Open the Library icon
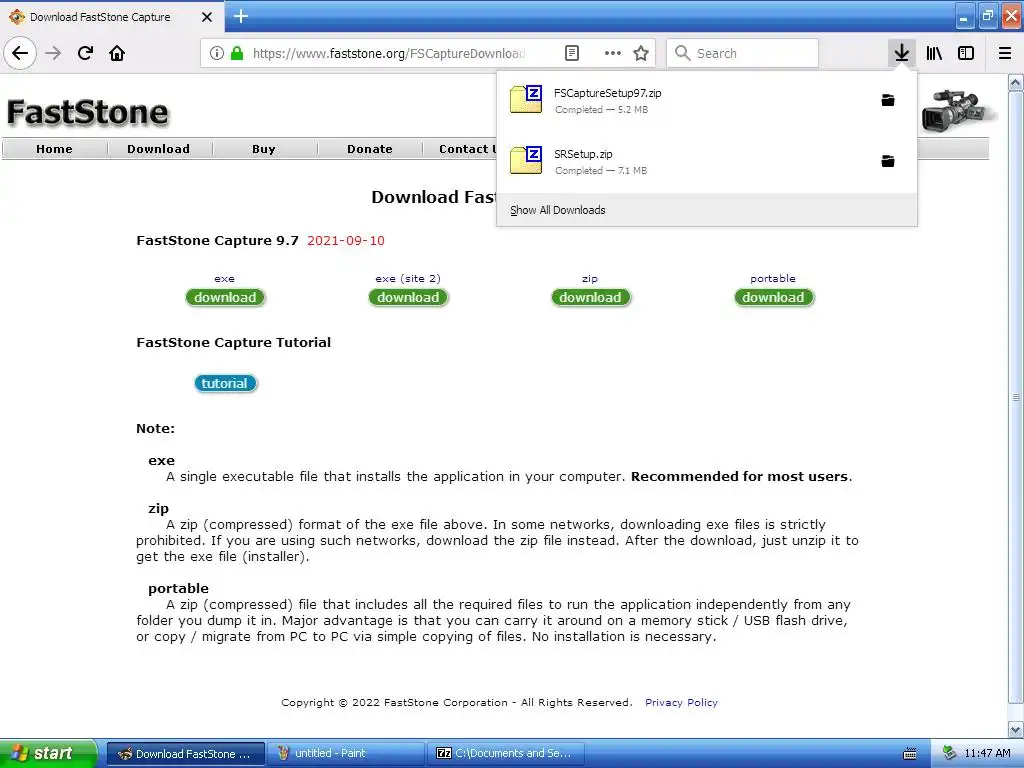The height and width of the screenshot is (768, 1024). pyautogui.click(x=934, y=53)
